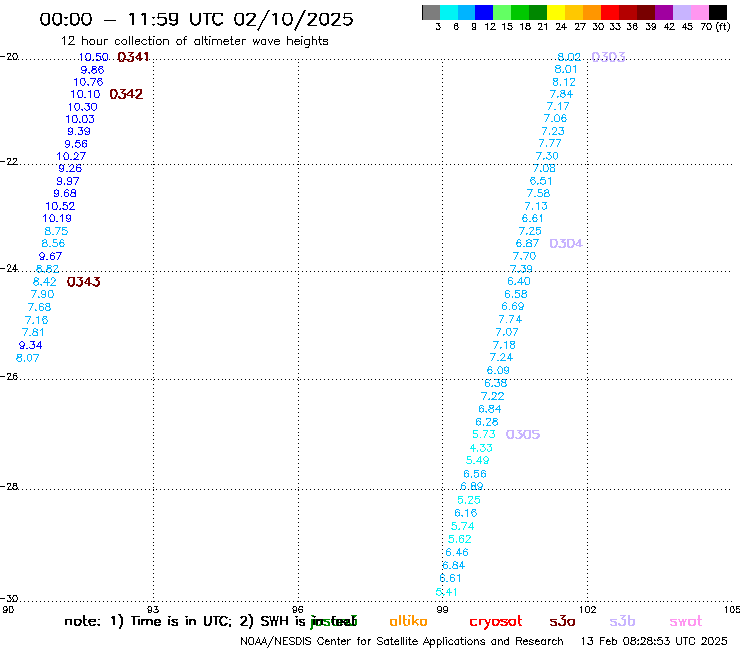The image size is (740, 650).
Task: Click the '00:00 – 11:59 UTC 02/10/2025' title
Action: [196, 19]
